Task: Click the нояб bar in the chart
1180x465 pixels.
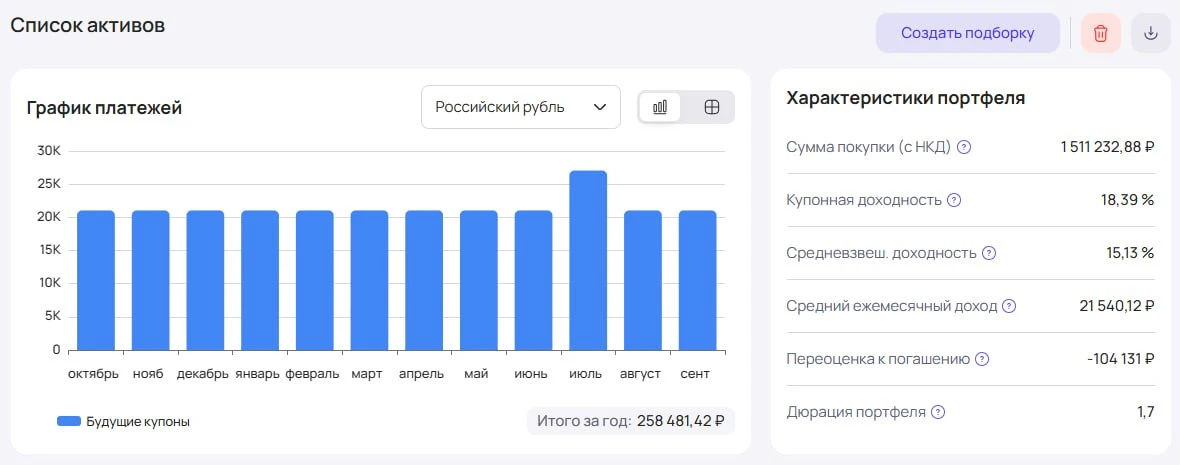Action: (x=151, y=280)
